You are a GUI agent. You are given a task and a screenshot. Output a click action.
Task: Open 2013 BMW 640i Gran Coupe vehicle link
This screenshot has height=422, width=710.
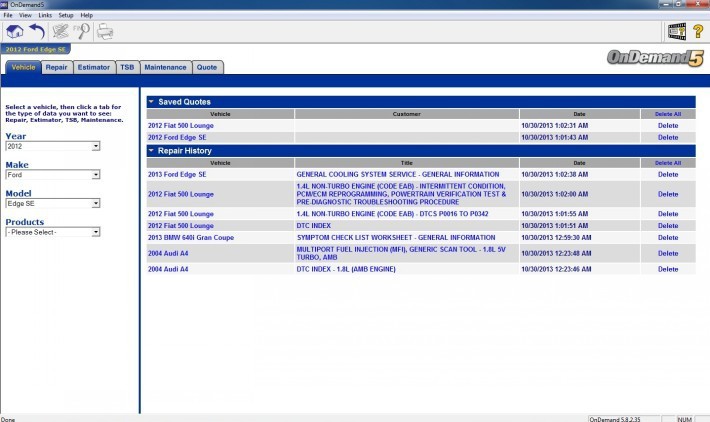(x=191, y=237)
